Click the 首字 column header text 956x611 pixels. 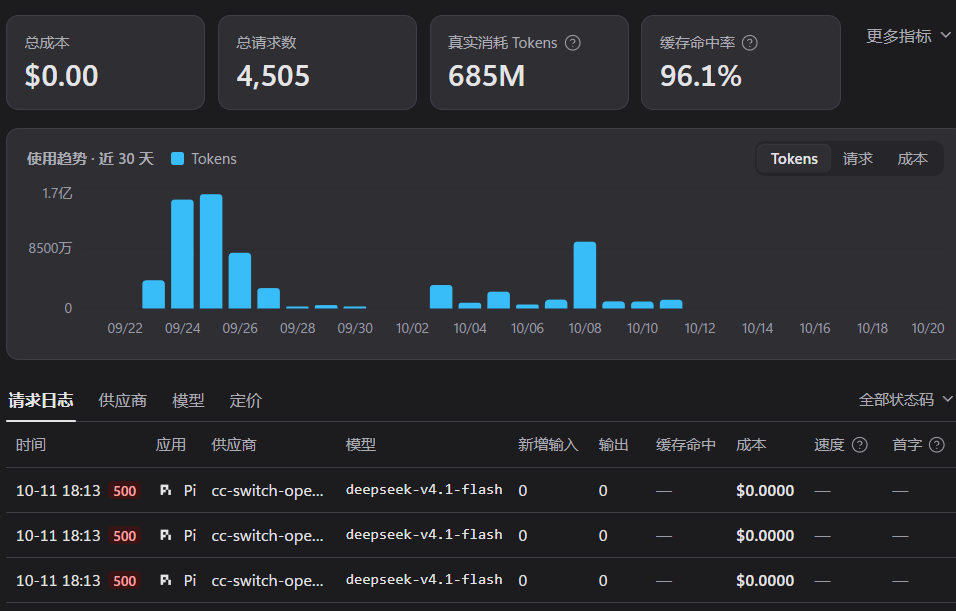pos(907,445)
